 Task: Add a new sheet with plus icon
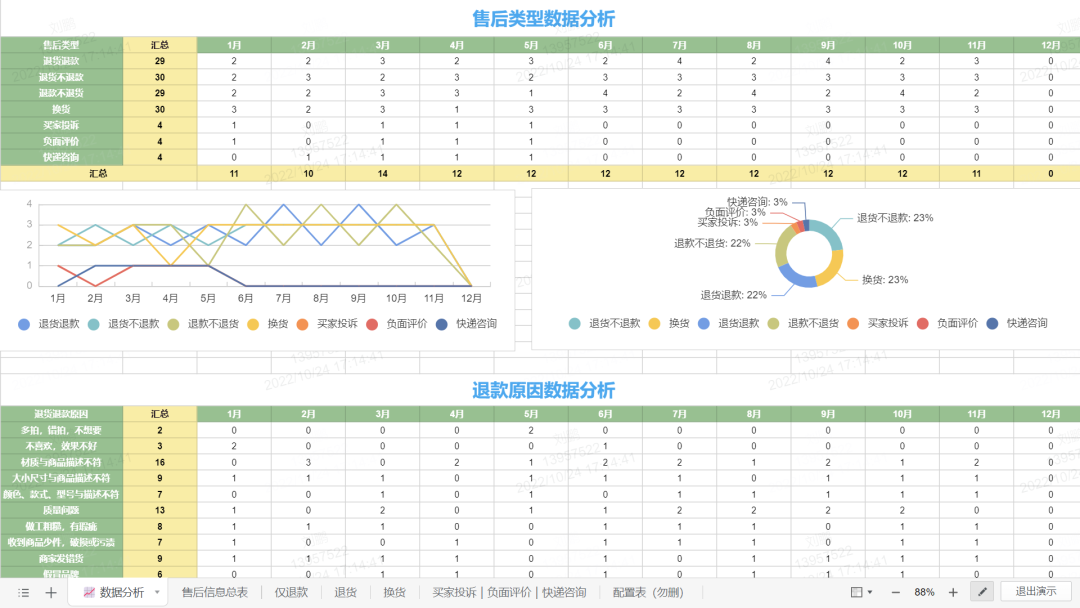(x=51, y=592)
